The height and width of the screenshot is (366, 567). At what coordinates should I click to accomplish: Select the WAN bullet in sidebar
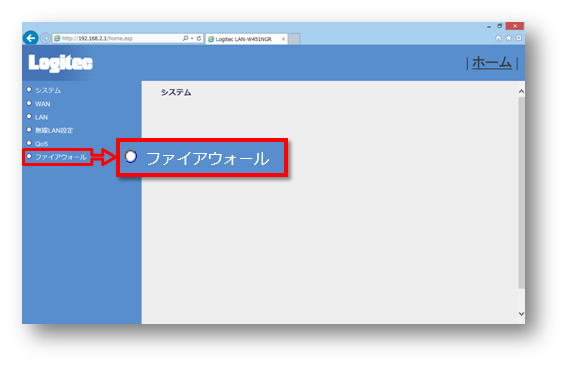point(29,103)
